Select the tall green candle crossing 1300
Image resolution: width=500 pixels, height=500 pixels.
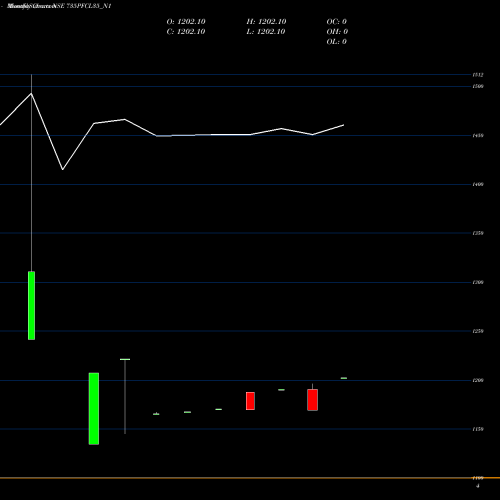[x=31, y=306]
